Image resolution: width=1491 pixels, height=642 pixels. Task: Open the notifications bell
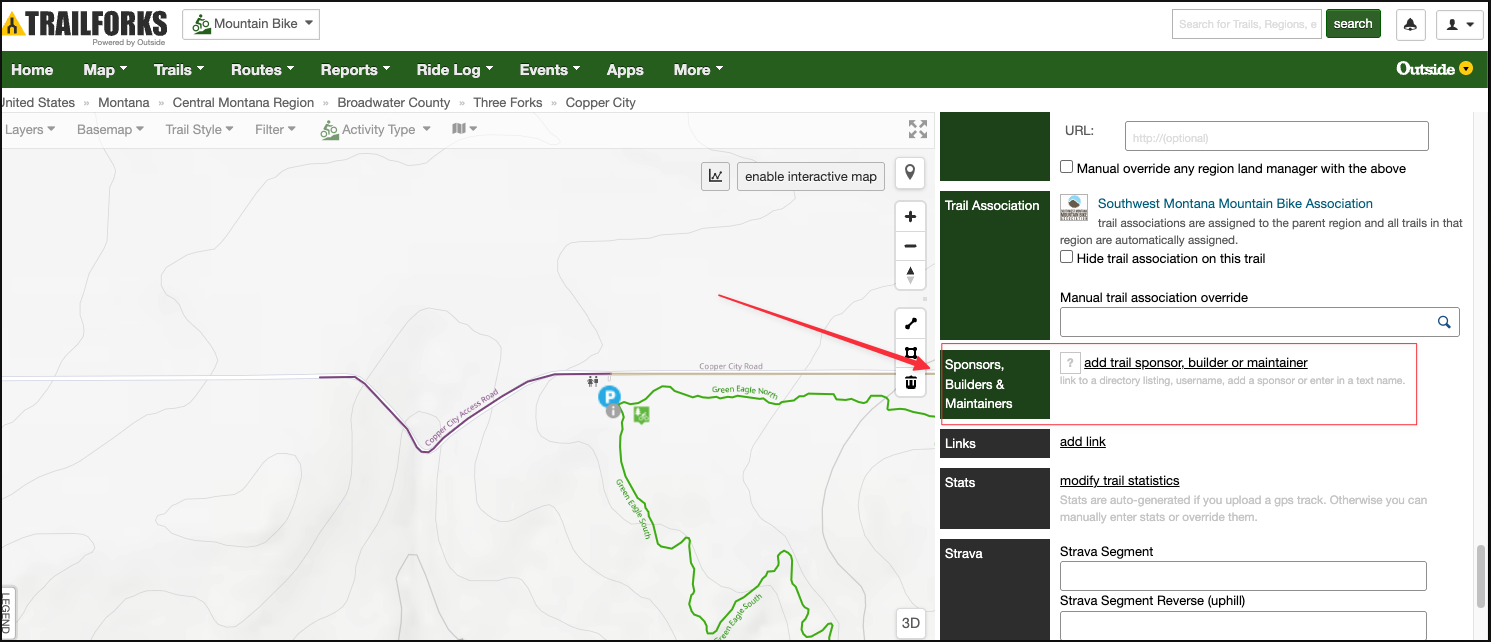1410,24
